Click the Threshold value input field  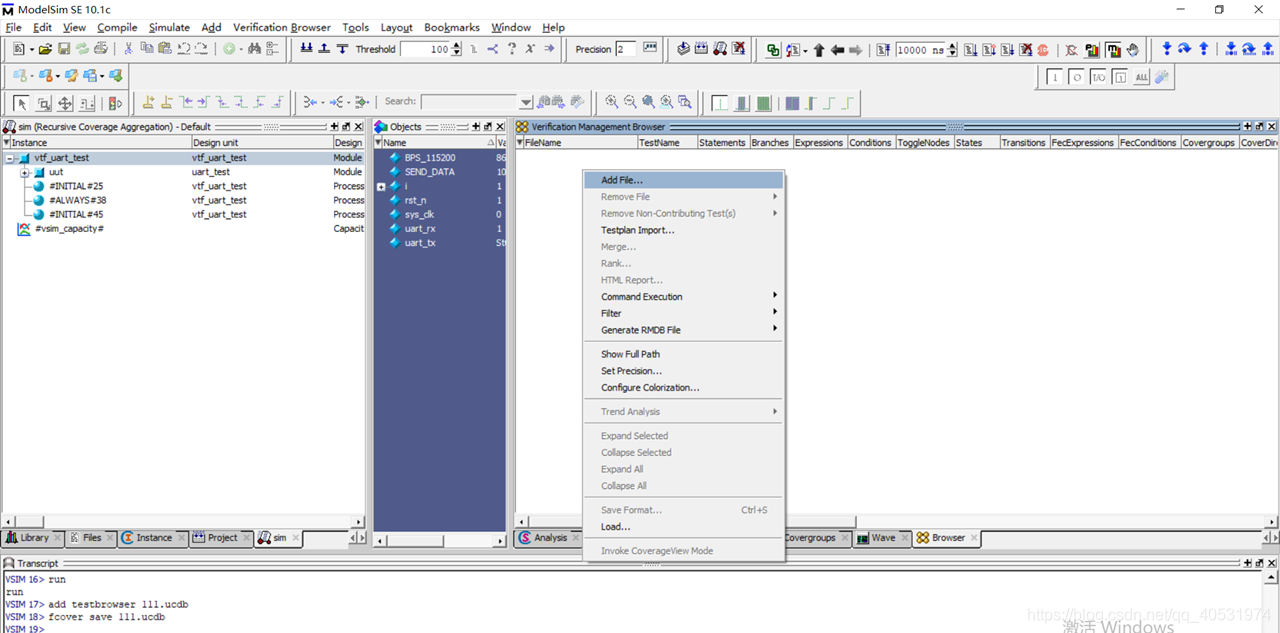[425, 49]
